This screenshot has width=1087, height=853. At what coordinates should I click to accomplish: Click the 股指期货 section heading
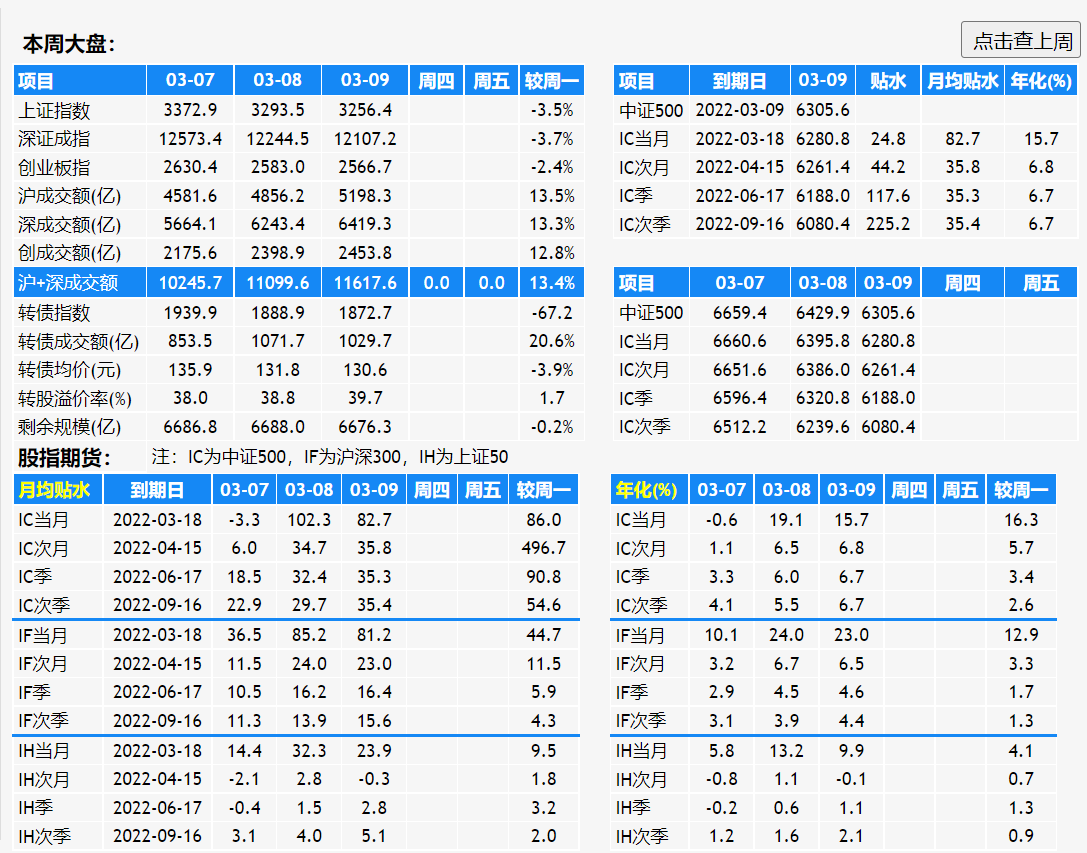pos(64,457)
